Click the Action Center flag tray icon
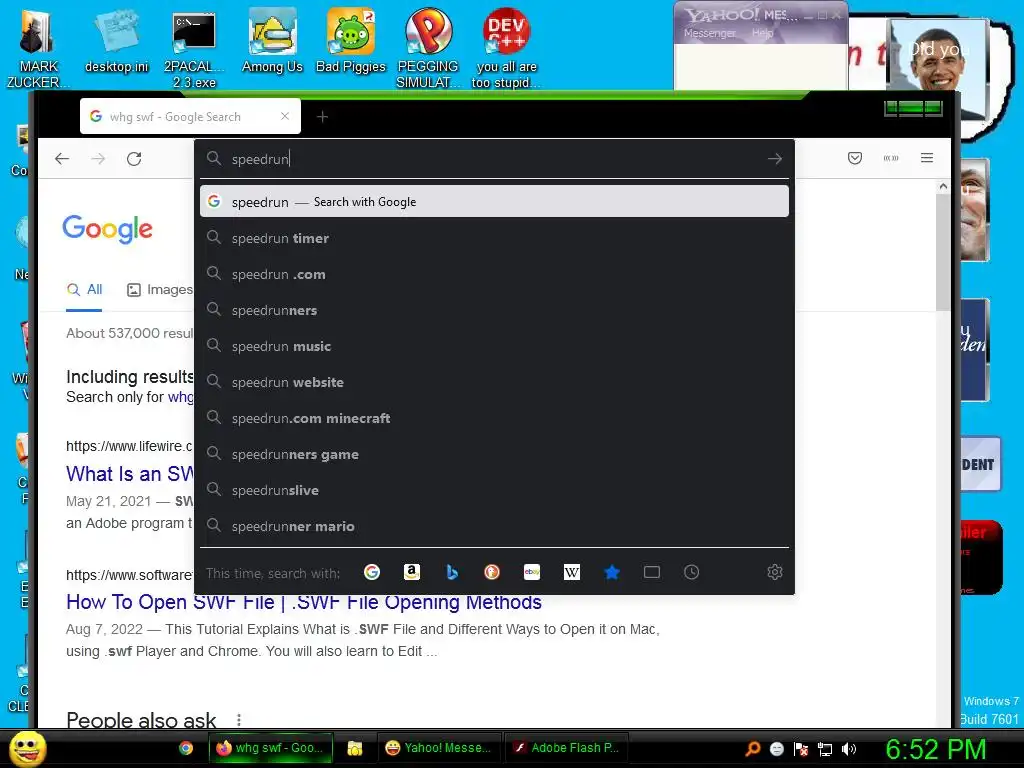1024x768 pixels. point(801,749)
